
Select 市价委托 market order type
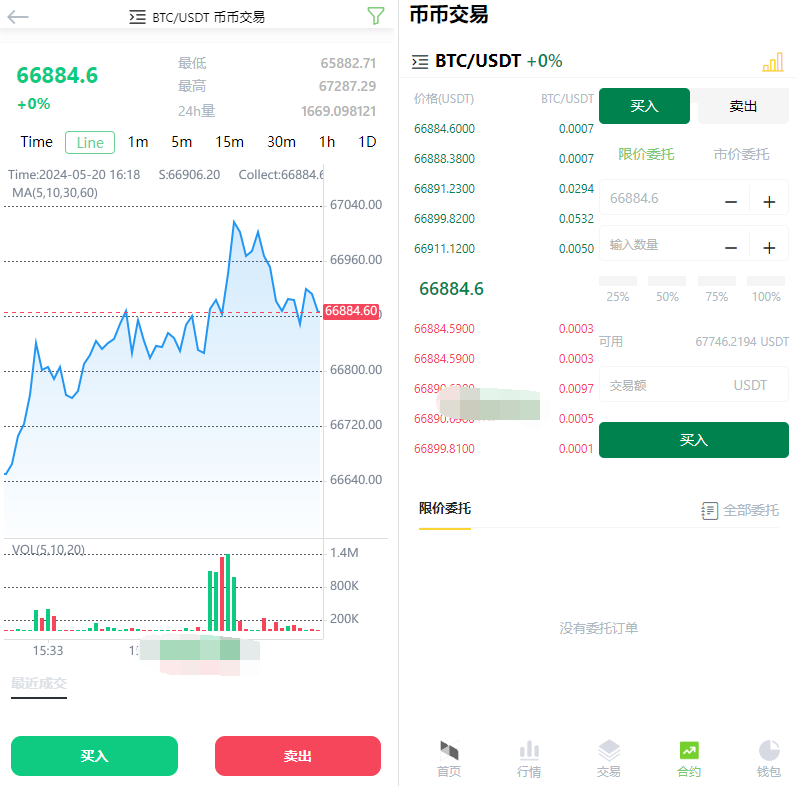741,154
